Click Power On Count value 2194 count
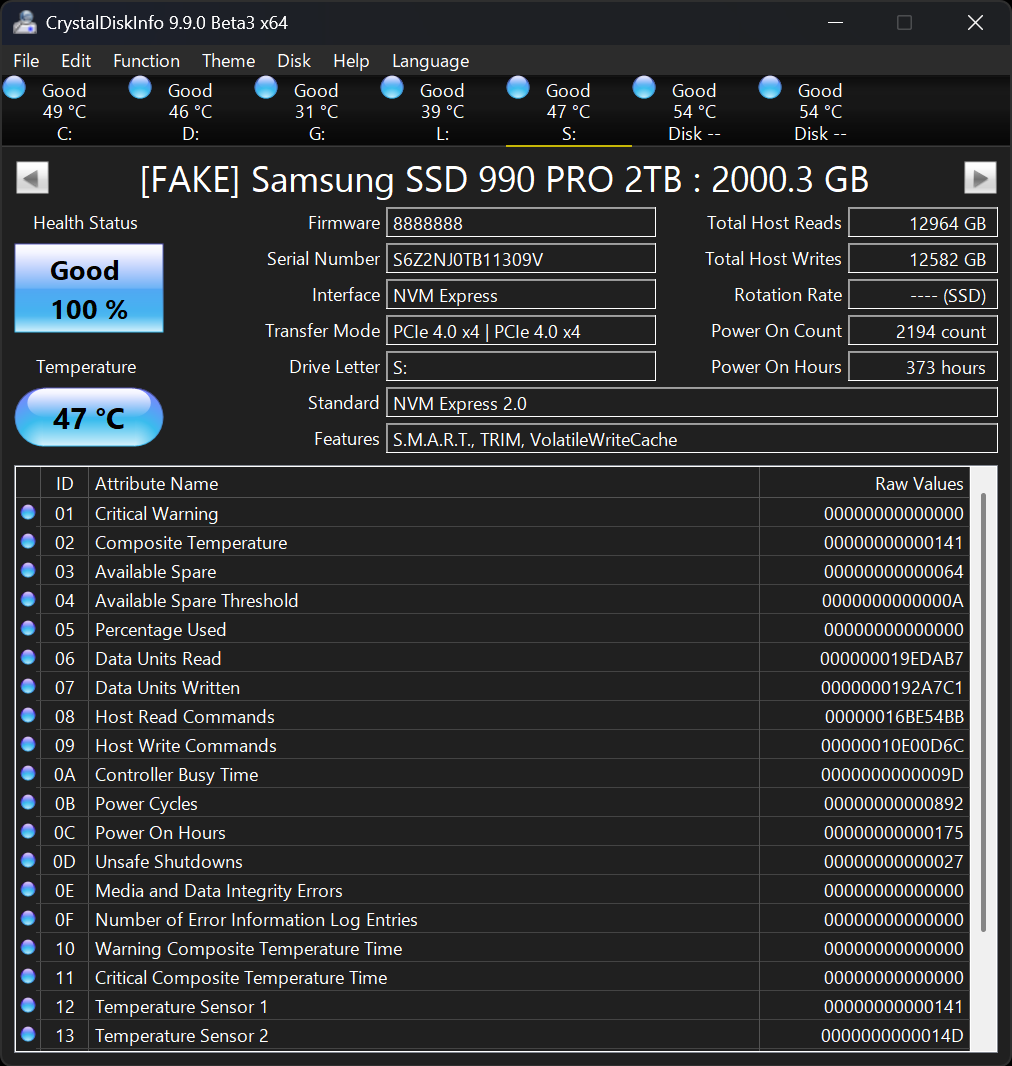The image size is (1012, 1066). tap(923, 331)
